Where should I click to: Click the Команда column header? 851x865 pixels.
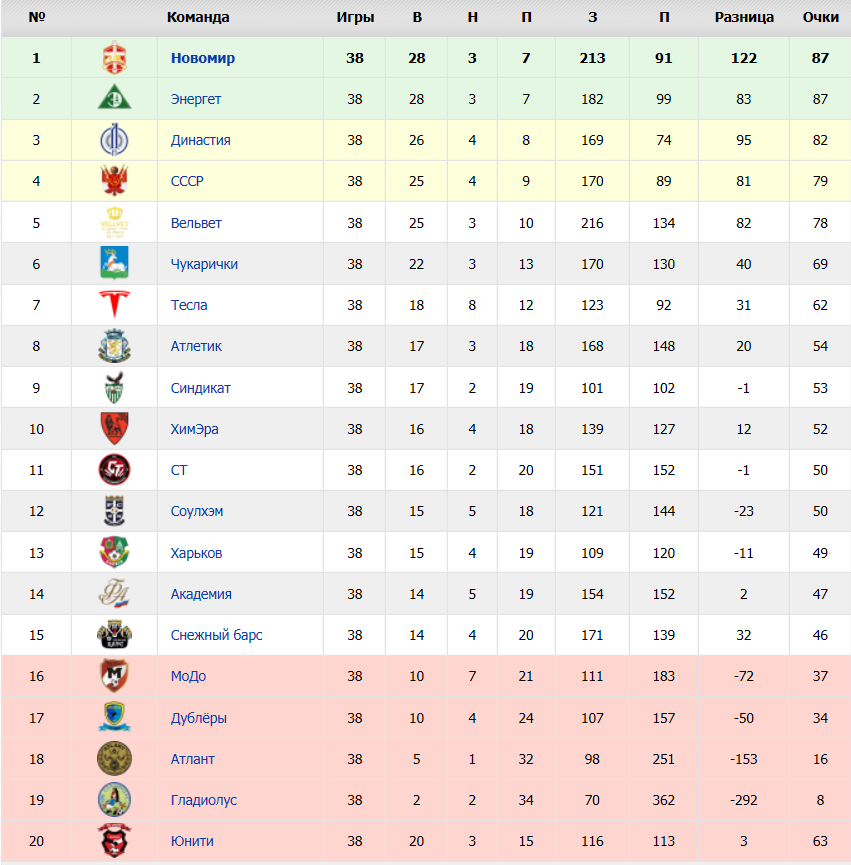point(198,17)
